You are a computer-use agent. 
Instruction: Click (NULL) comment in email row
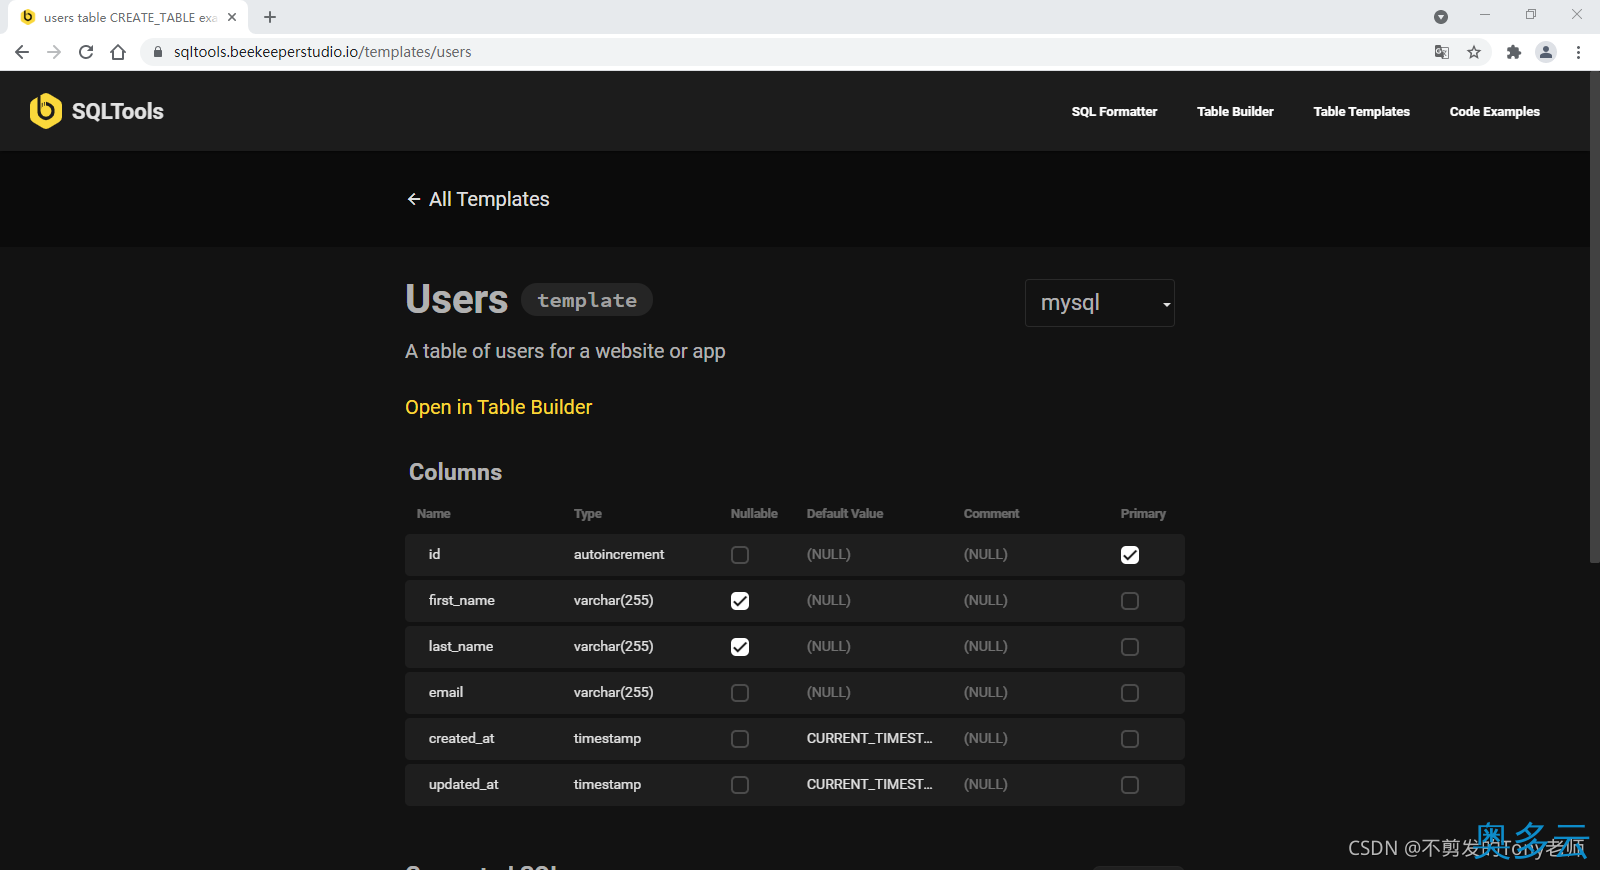coord(985,692)
